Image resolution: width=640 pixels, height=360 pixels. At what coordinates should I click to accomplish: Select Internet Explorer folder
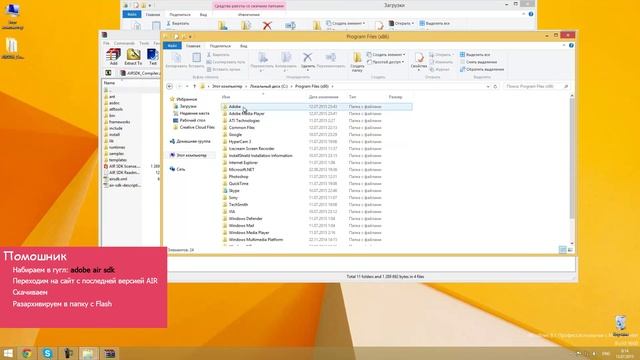(243, 163)
